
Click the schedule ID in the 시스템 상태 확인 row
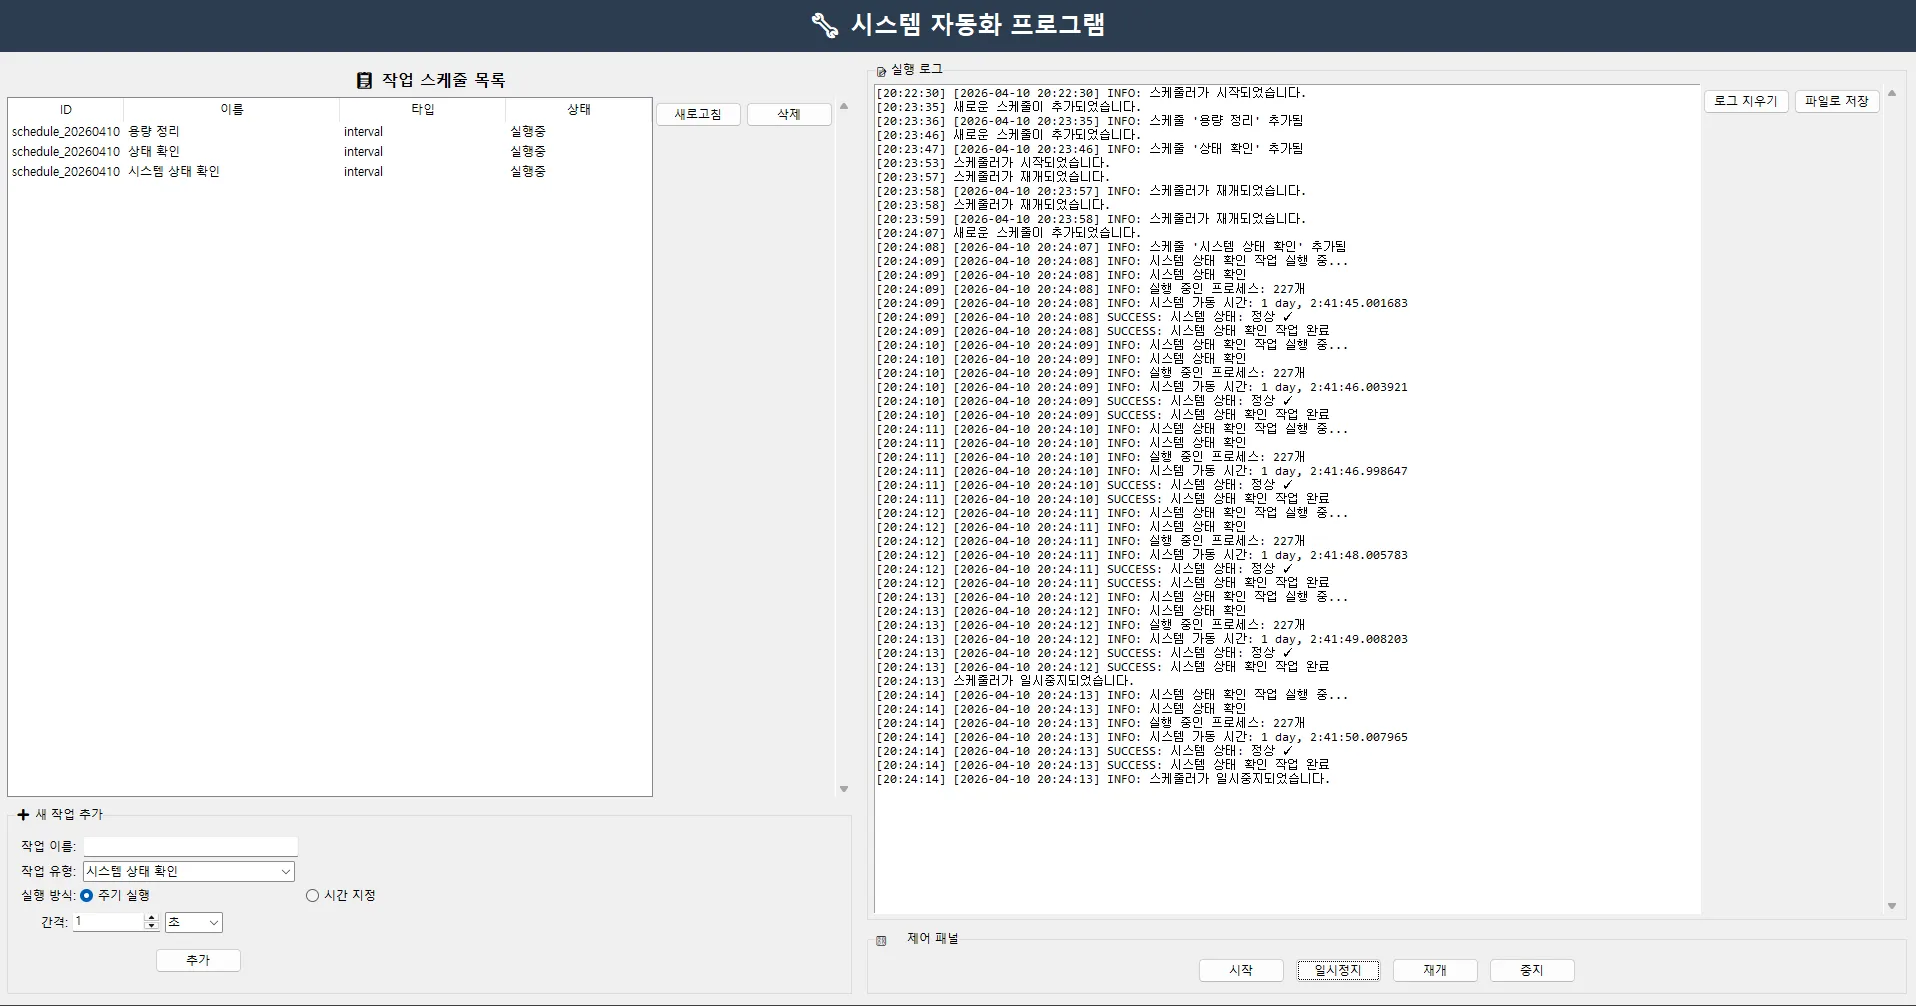(x=66, y=172)
